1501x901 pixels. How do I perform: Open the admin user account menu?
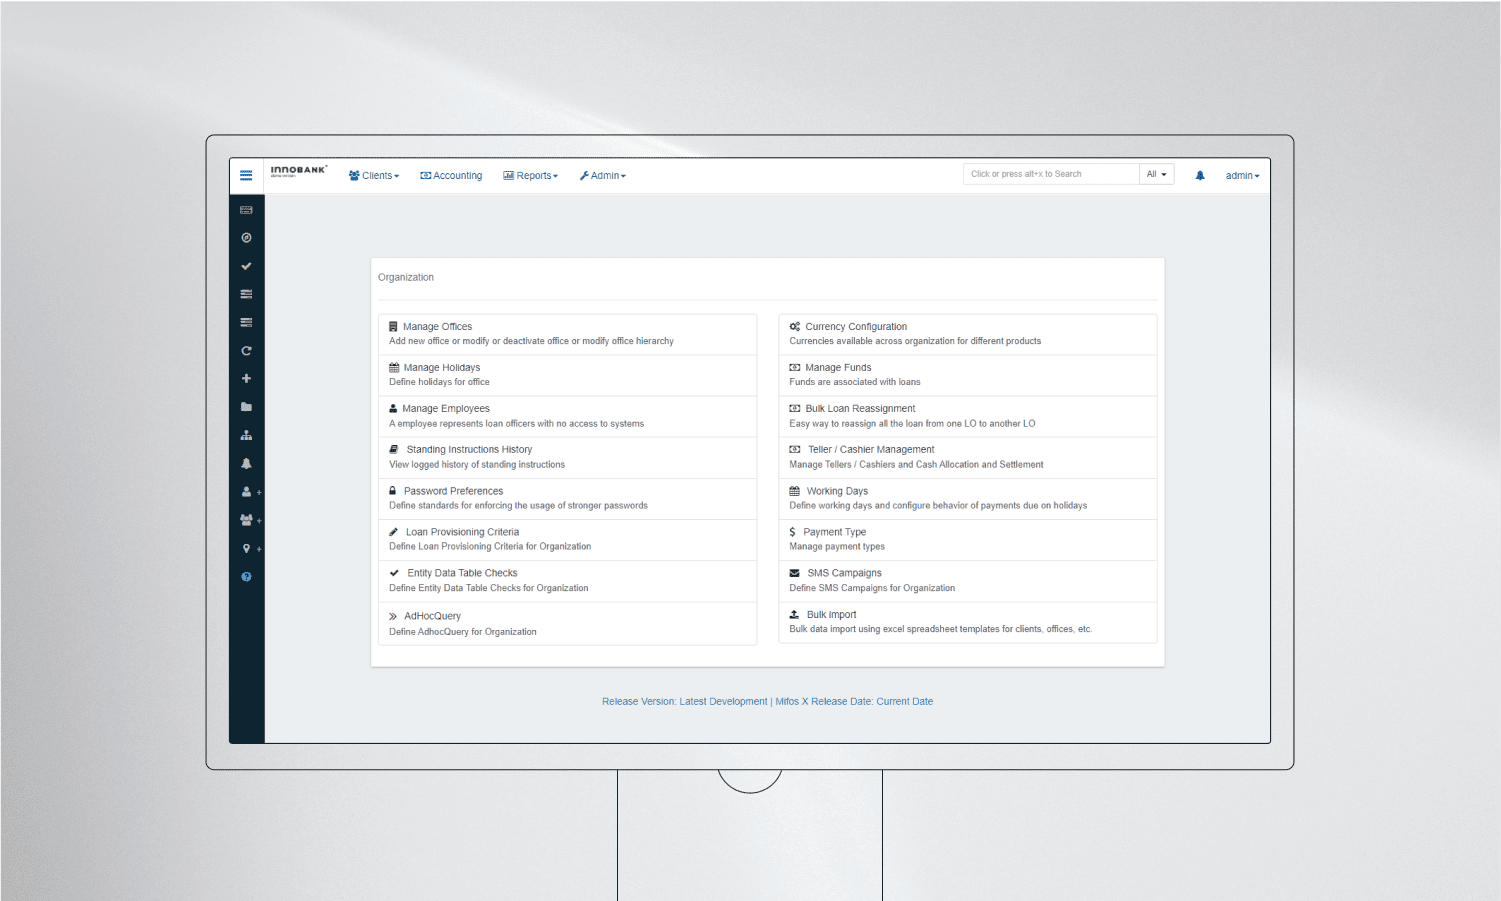click(1241, 175)
